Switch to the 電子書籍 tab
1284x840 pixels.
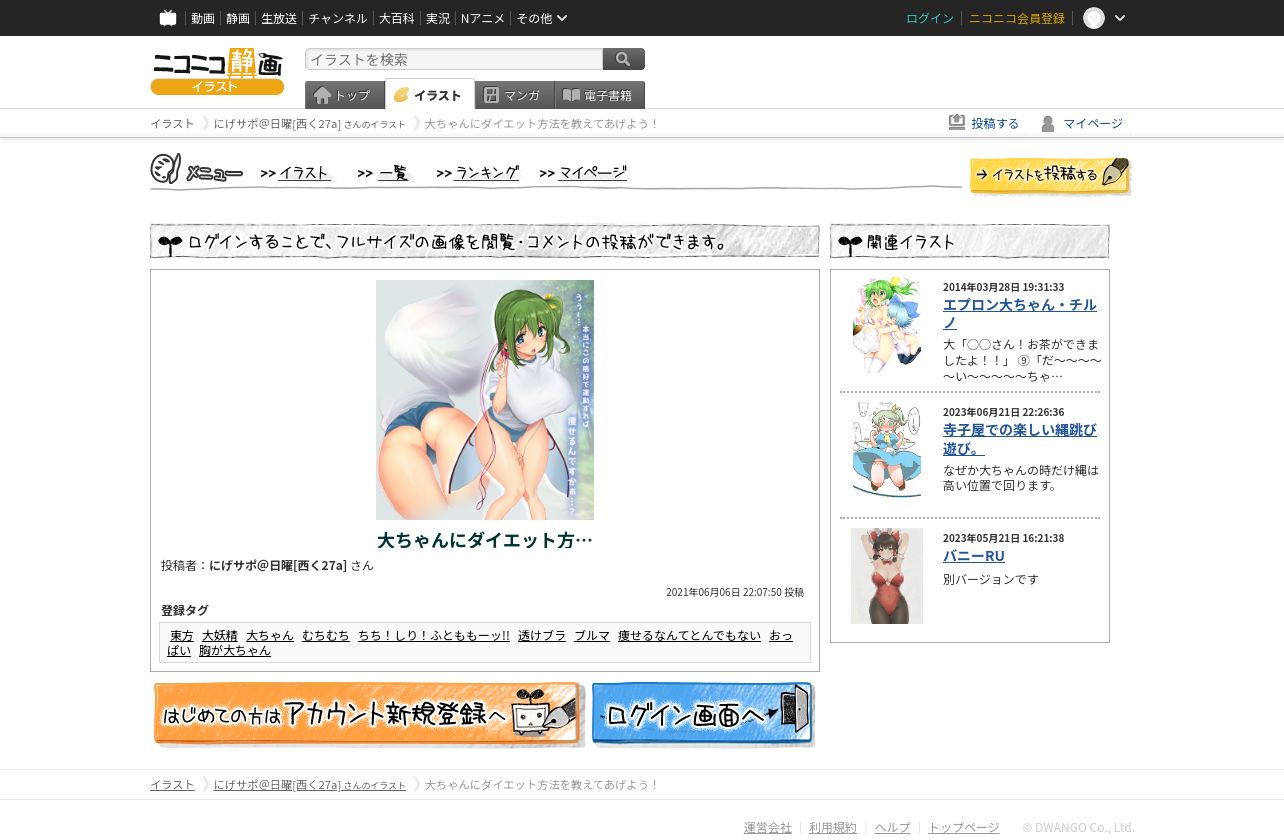[x=599, y=95]
